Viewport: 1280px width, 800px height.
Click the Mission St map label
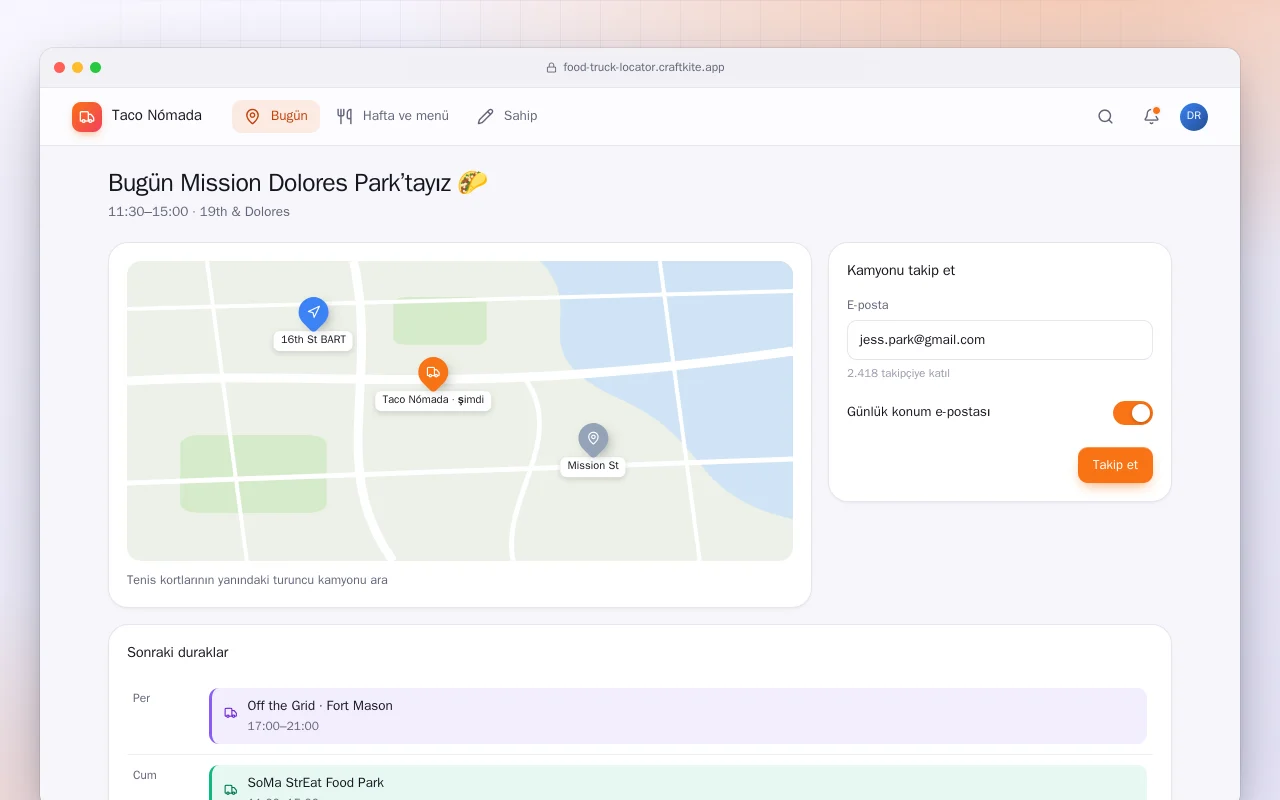pos(593,466)
